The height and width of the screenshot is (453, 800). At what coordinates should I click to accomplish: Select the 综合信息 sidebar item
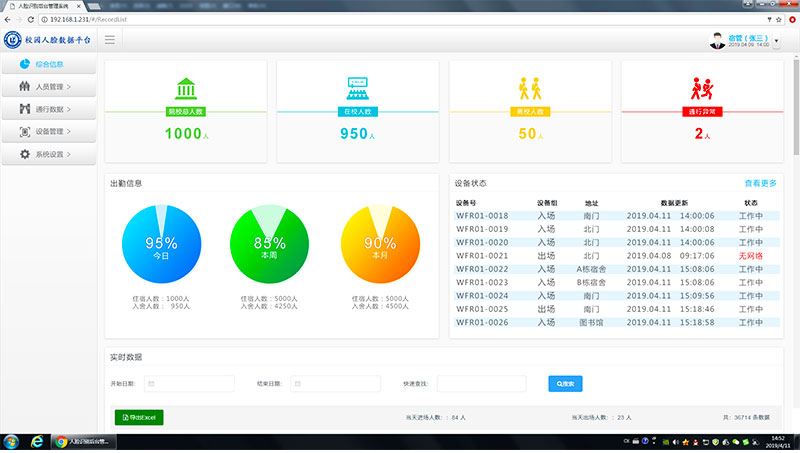[49, 64]
